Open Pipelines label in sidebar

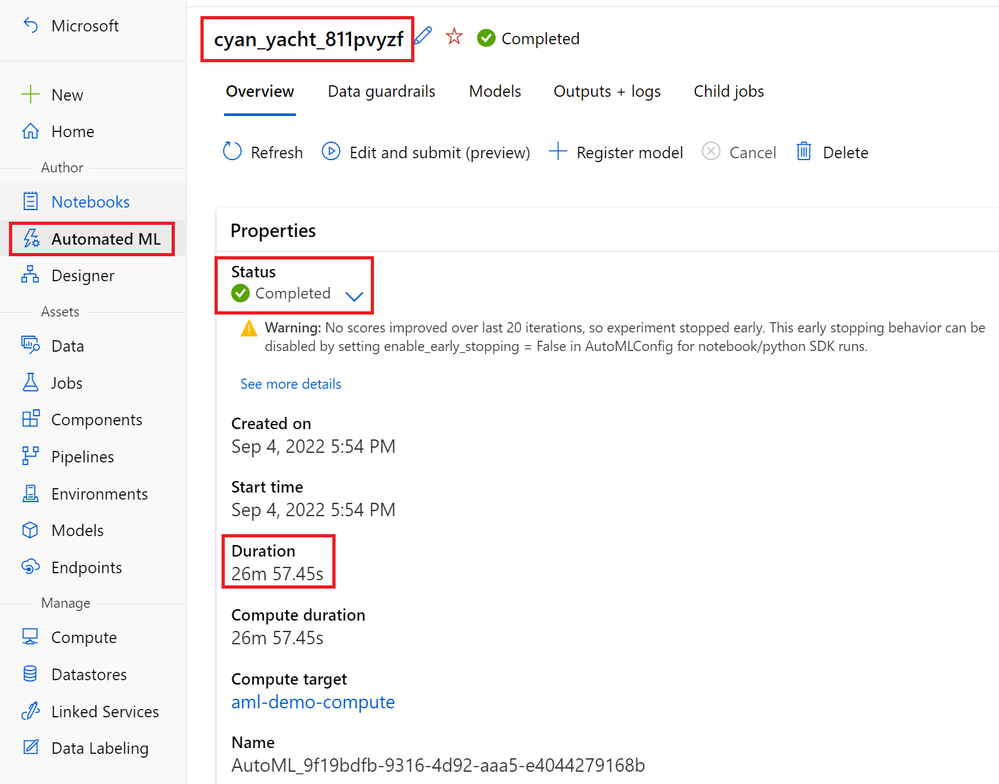(x=83, y=457)
